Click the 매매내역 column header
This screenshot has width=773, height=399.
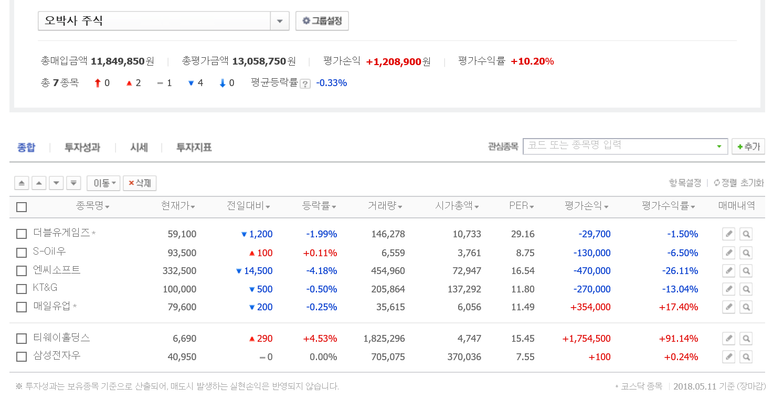pos(736,206)
